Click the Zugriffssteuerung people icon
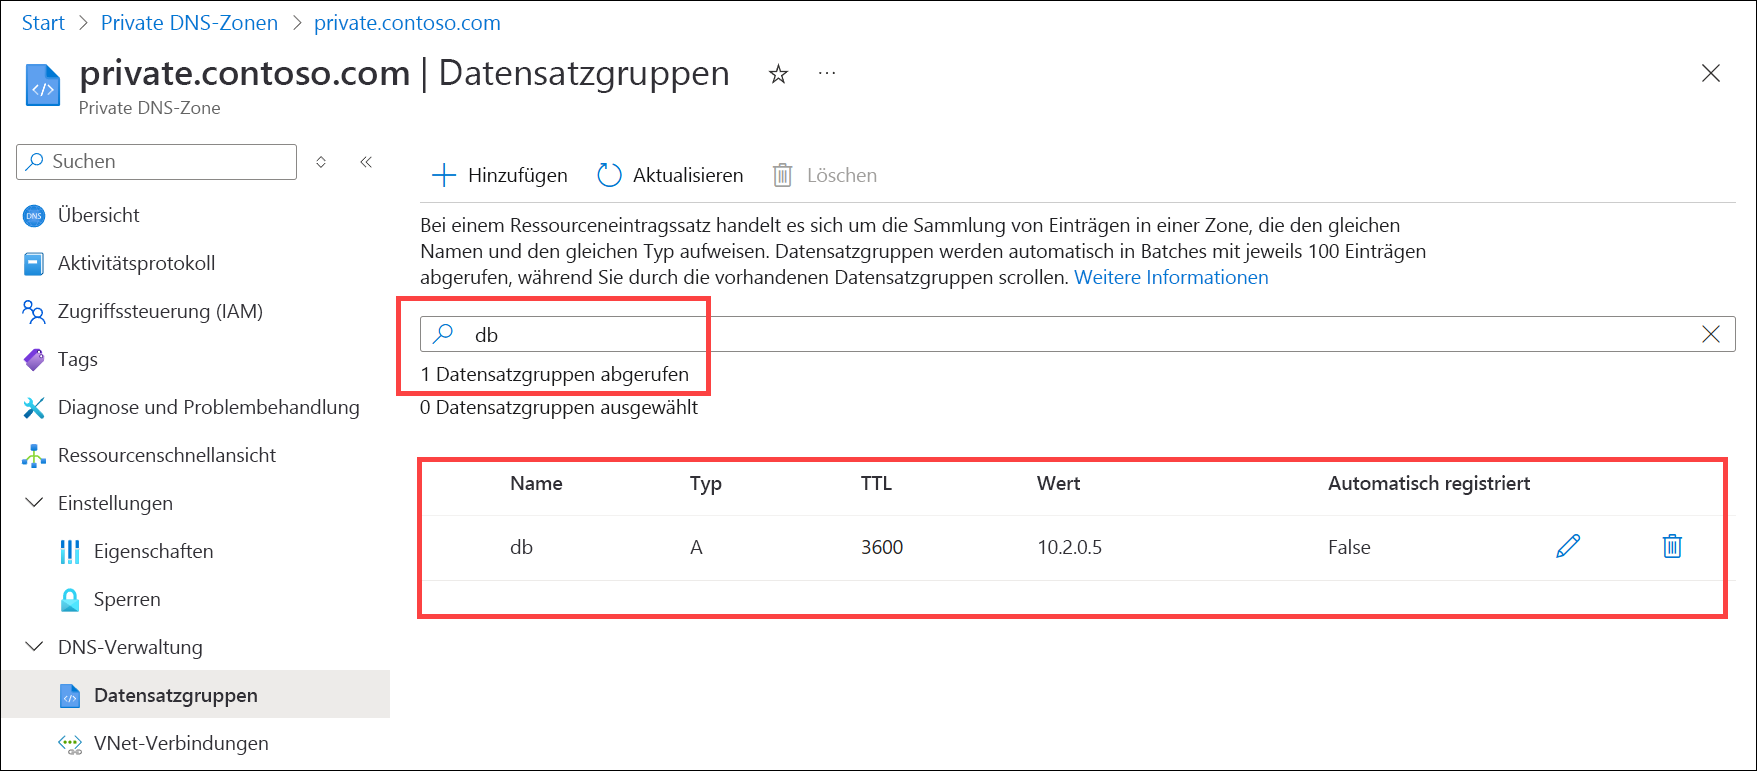The height and width of the screenshot is (771, 1757). (34, 312)
